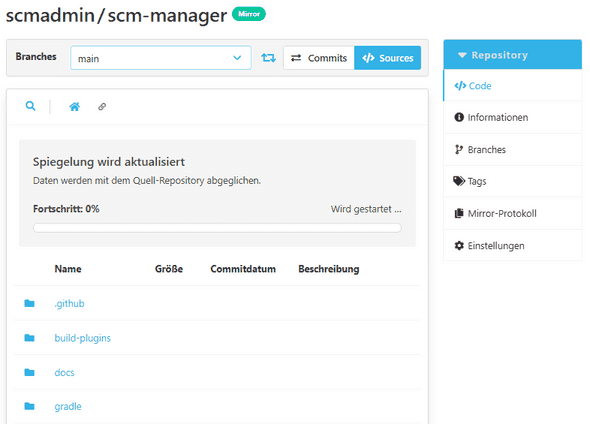Open Einstellungen in the repository menu
Screen dimensions: 590x424
click(512, 246)
